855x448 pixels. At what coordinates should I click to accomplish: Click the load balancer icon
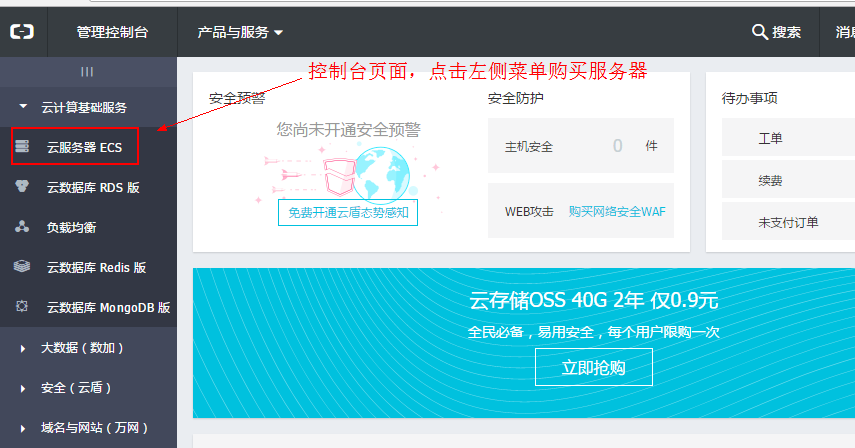pos(22,227)
